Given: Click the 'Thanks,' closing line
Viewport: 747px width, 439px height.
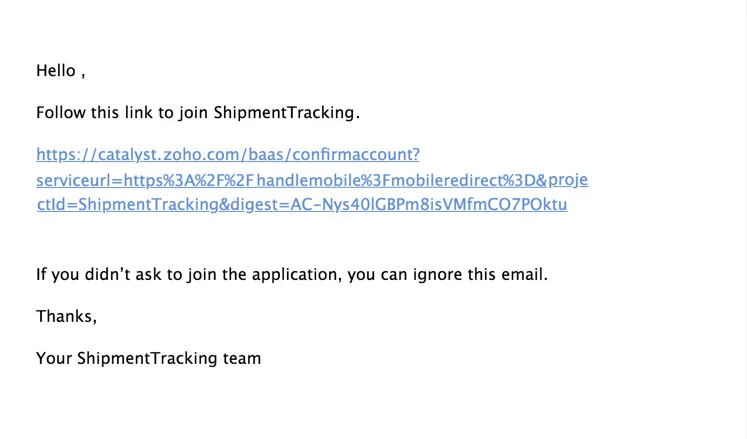Looking at the screenshot, I should tap(67, 316).
